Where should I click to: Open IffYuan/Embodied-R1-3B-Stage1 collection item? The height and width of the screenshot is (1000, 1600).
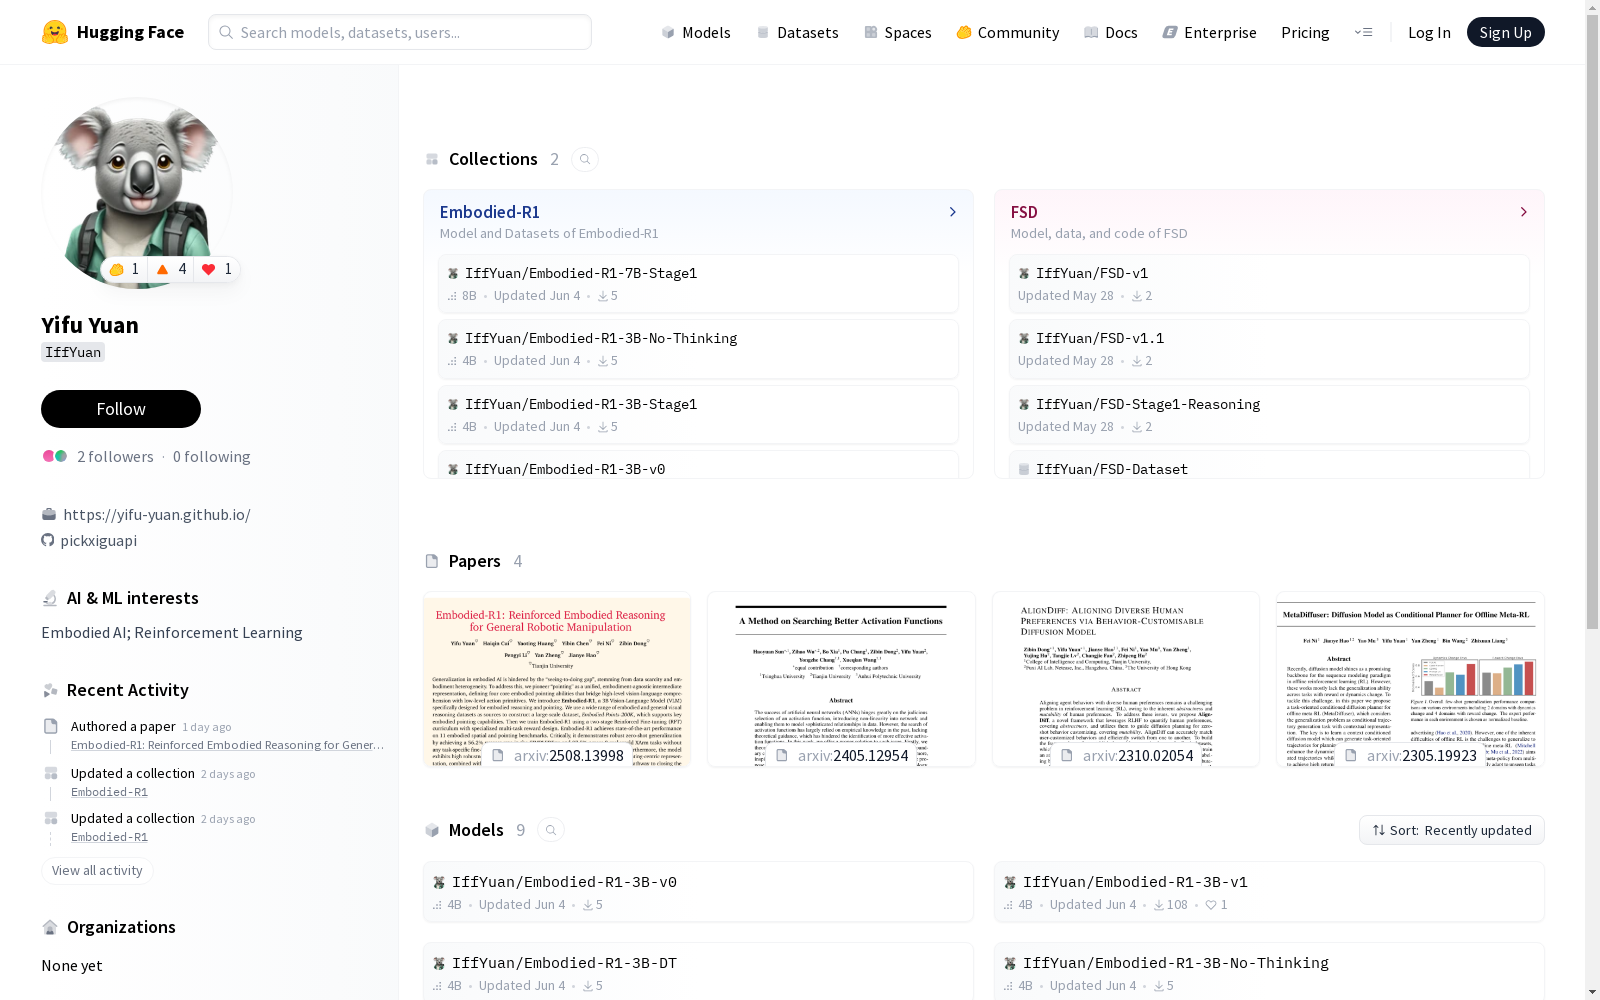[698, 414]
